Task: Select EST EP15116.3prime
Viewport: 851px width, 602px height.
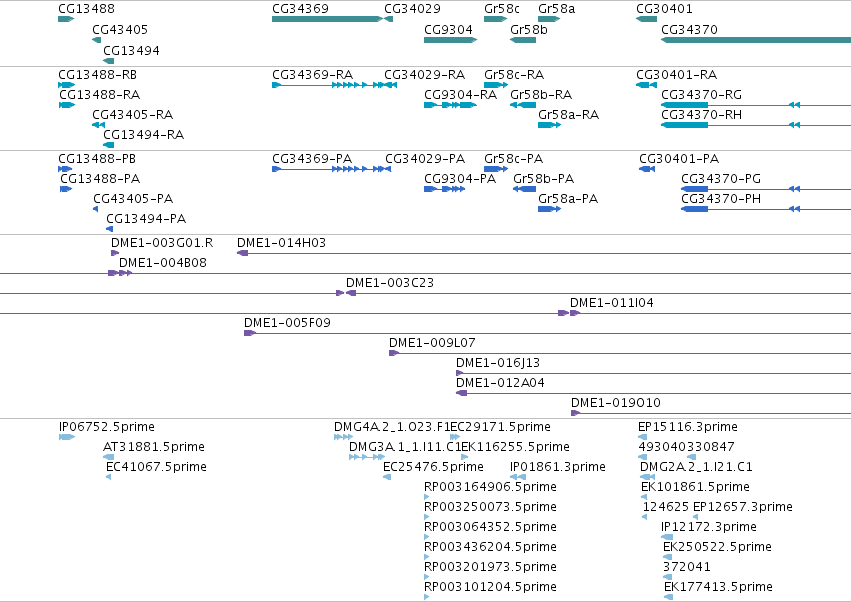Action: (688, 427)
